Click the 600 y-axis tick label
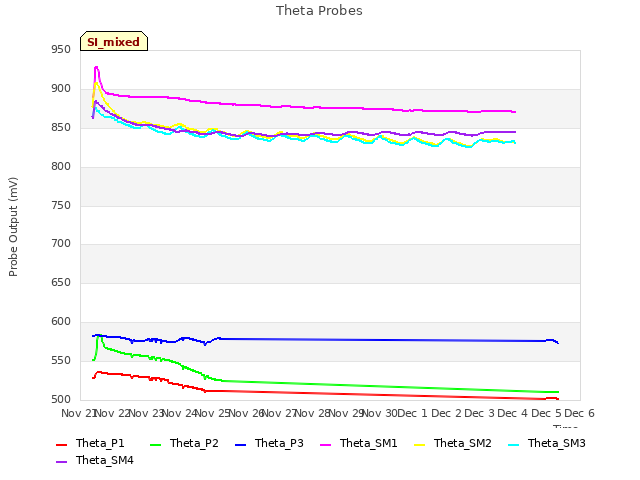640x480 pixels. 61,322
